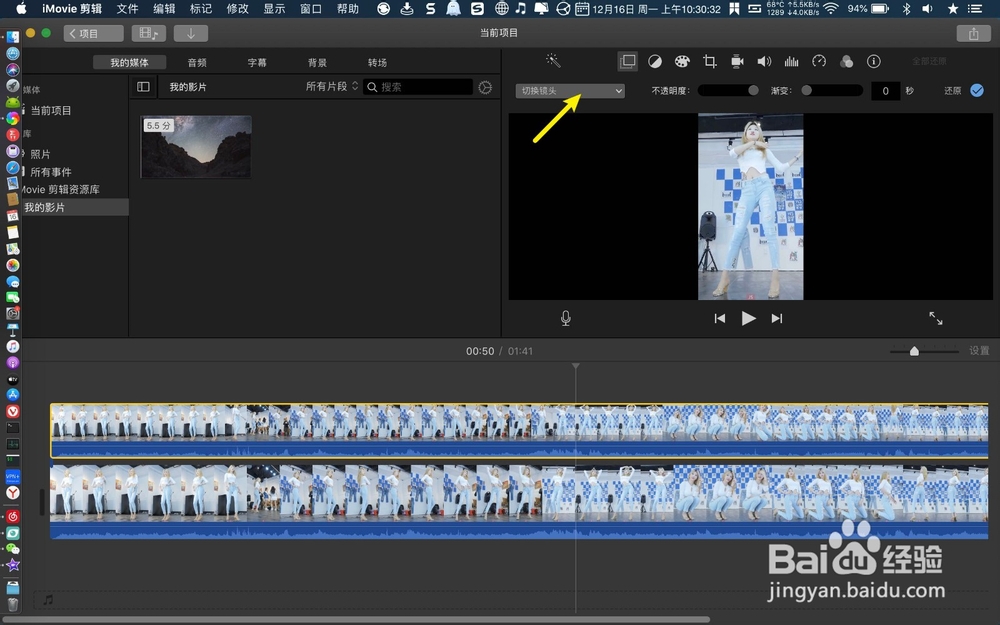Viewport: 1000px width, 625px height.
Task: Adjust the timeline zoom slider
Action: click(x=924, y=351)
